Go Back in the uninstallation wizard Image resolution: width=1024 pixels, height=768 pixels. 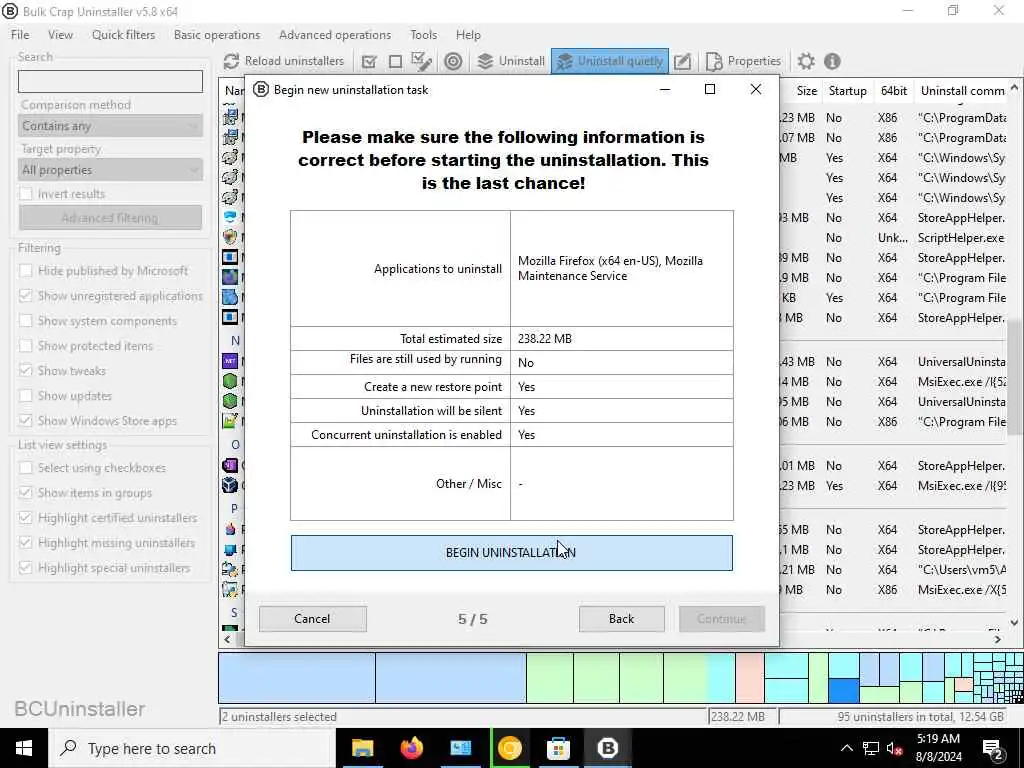[x=621, y=618]
